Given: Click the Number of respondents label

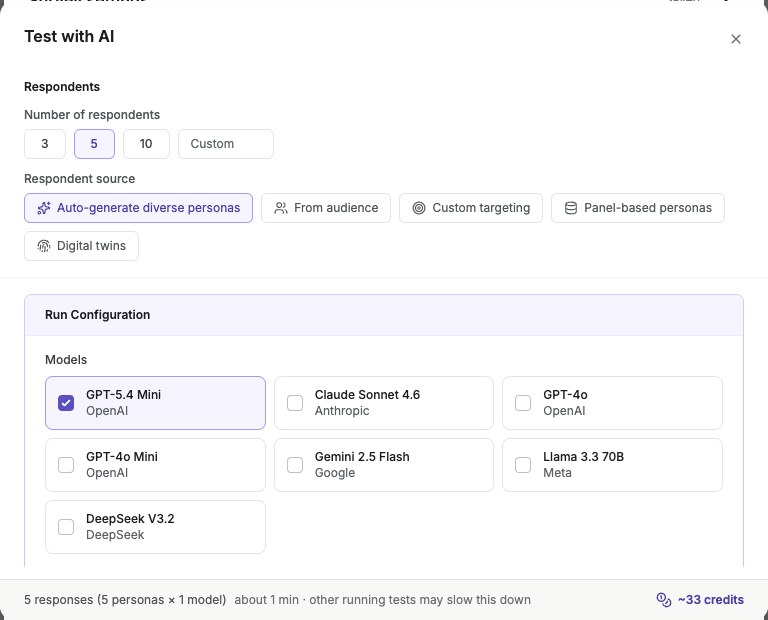Looking at the screenshot, I should pyautogui.click(x=92, y=115).
